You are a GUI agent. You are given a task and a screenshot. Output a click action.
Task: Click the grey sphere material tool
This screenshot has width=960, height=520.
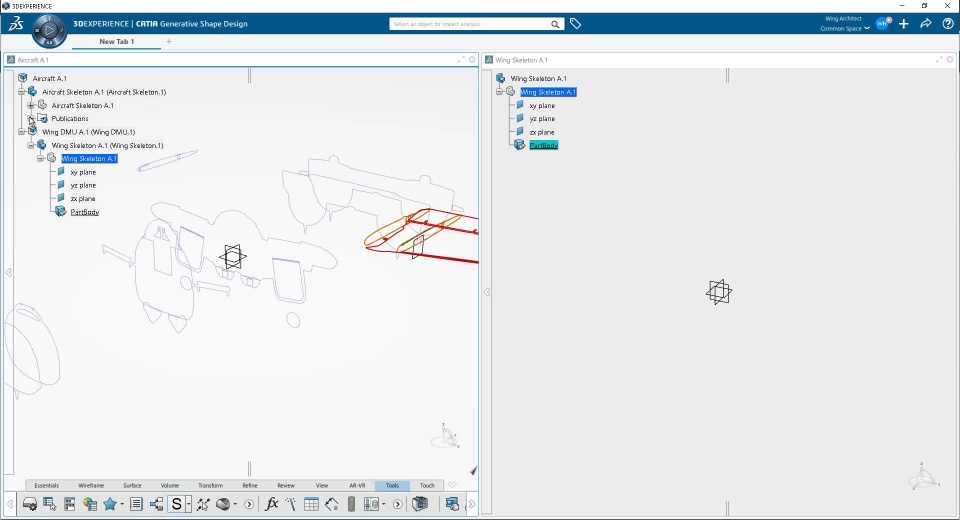click(x=223, y=504)
